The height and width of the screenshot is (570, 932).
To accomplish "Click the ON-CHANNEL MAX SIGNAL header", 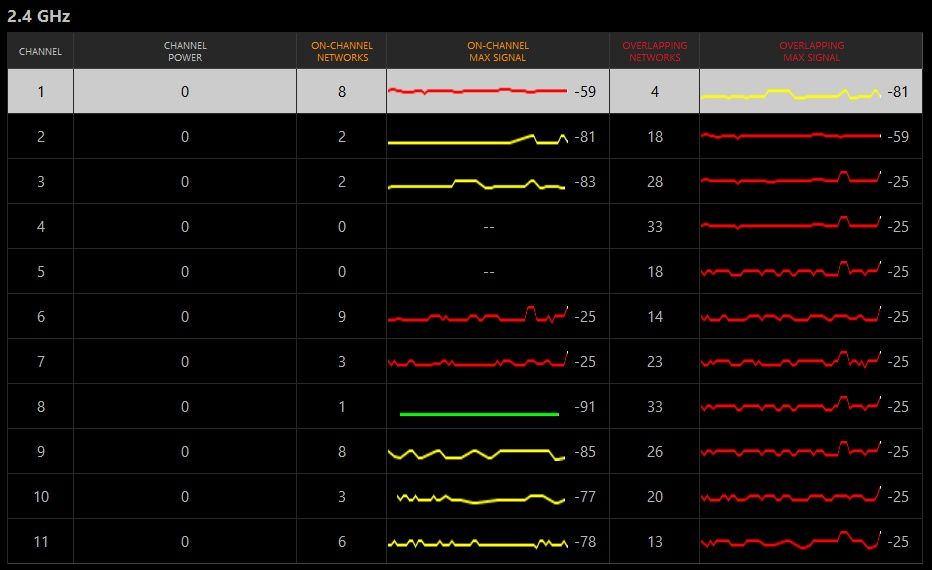I will (x=498, y=51).
